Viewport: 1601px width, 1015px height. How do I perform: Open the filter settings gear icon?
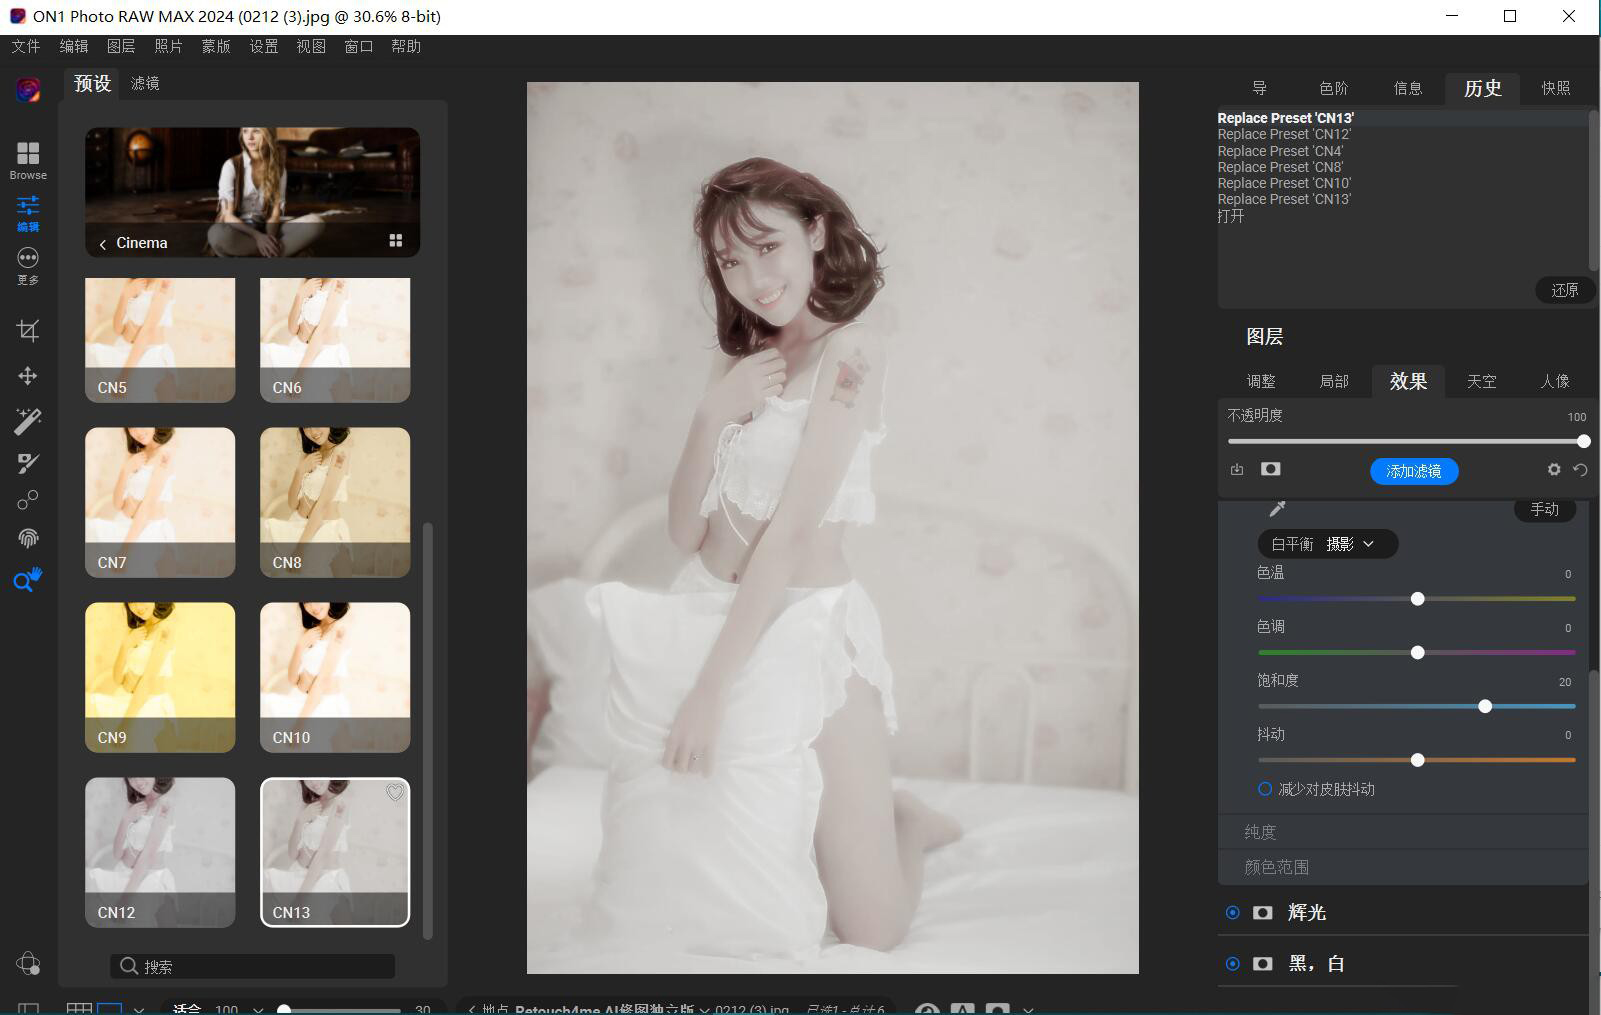coord(1553,469)
